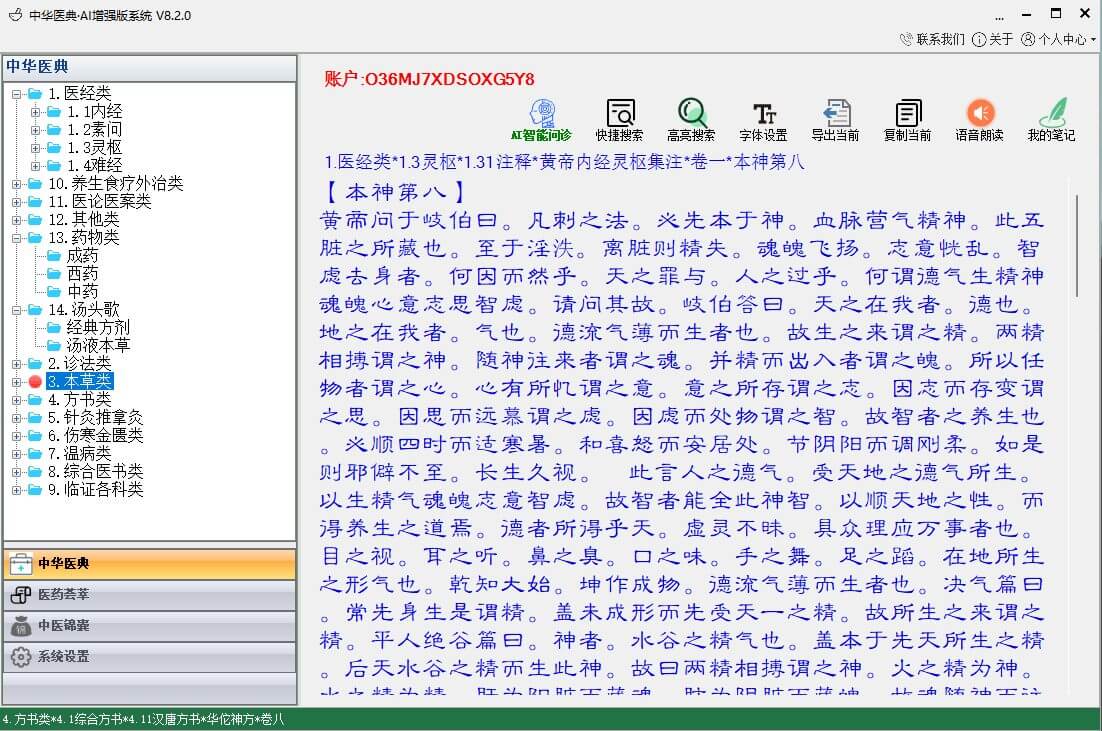Viewport: 1102px width, 731px height.
Task: Click 联系我们 link
Action: coord(932,39)
